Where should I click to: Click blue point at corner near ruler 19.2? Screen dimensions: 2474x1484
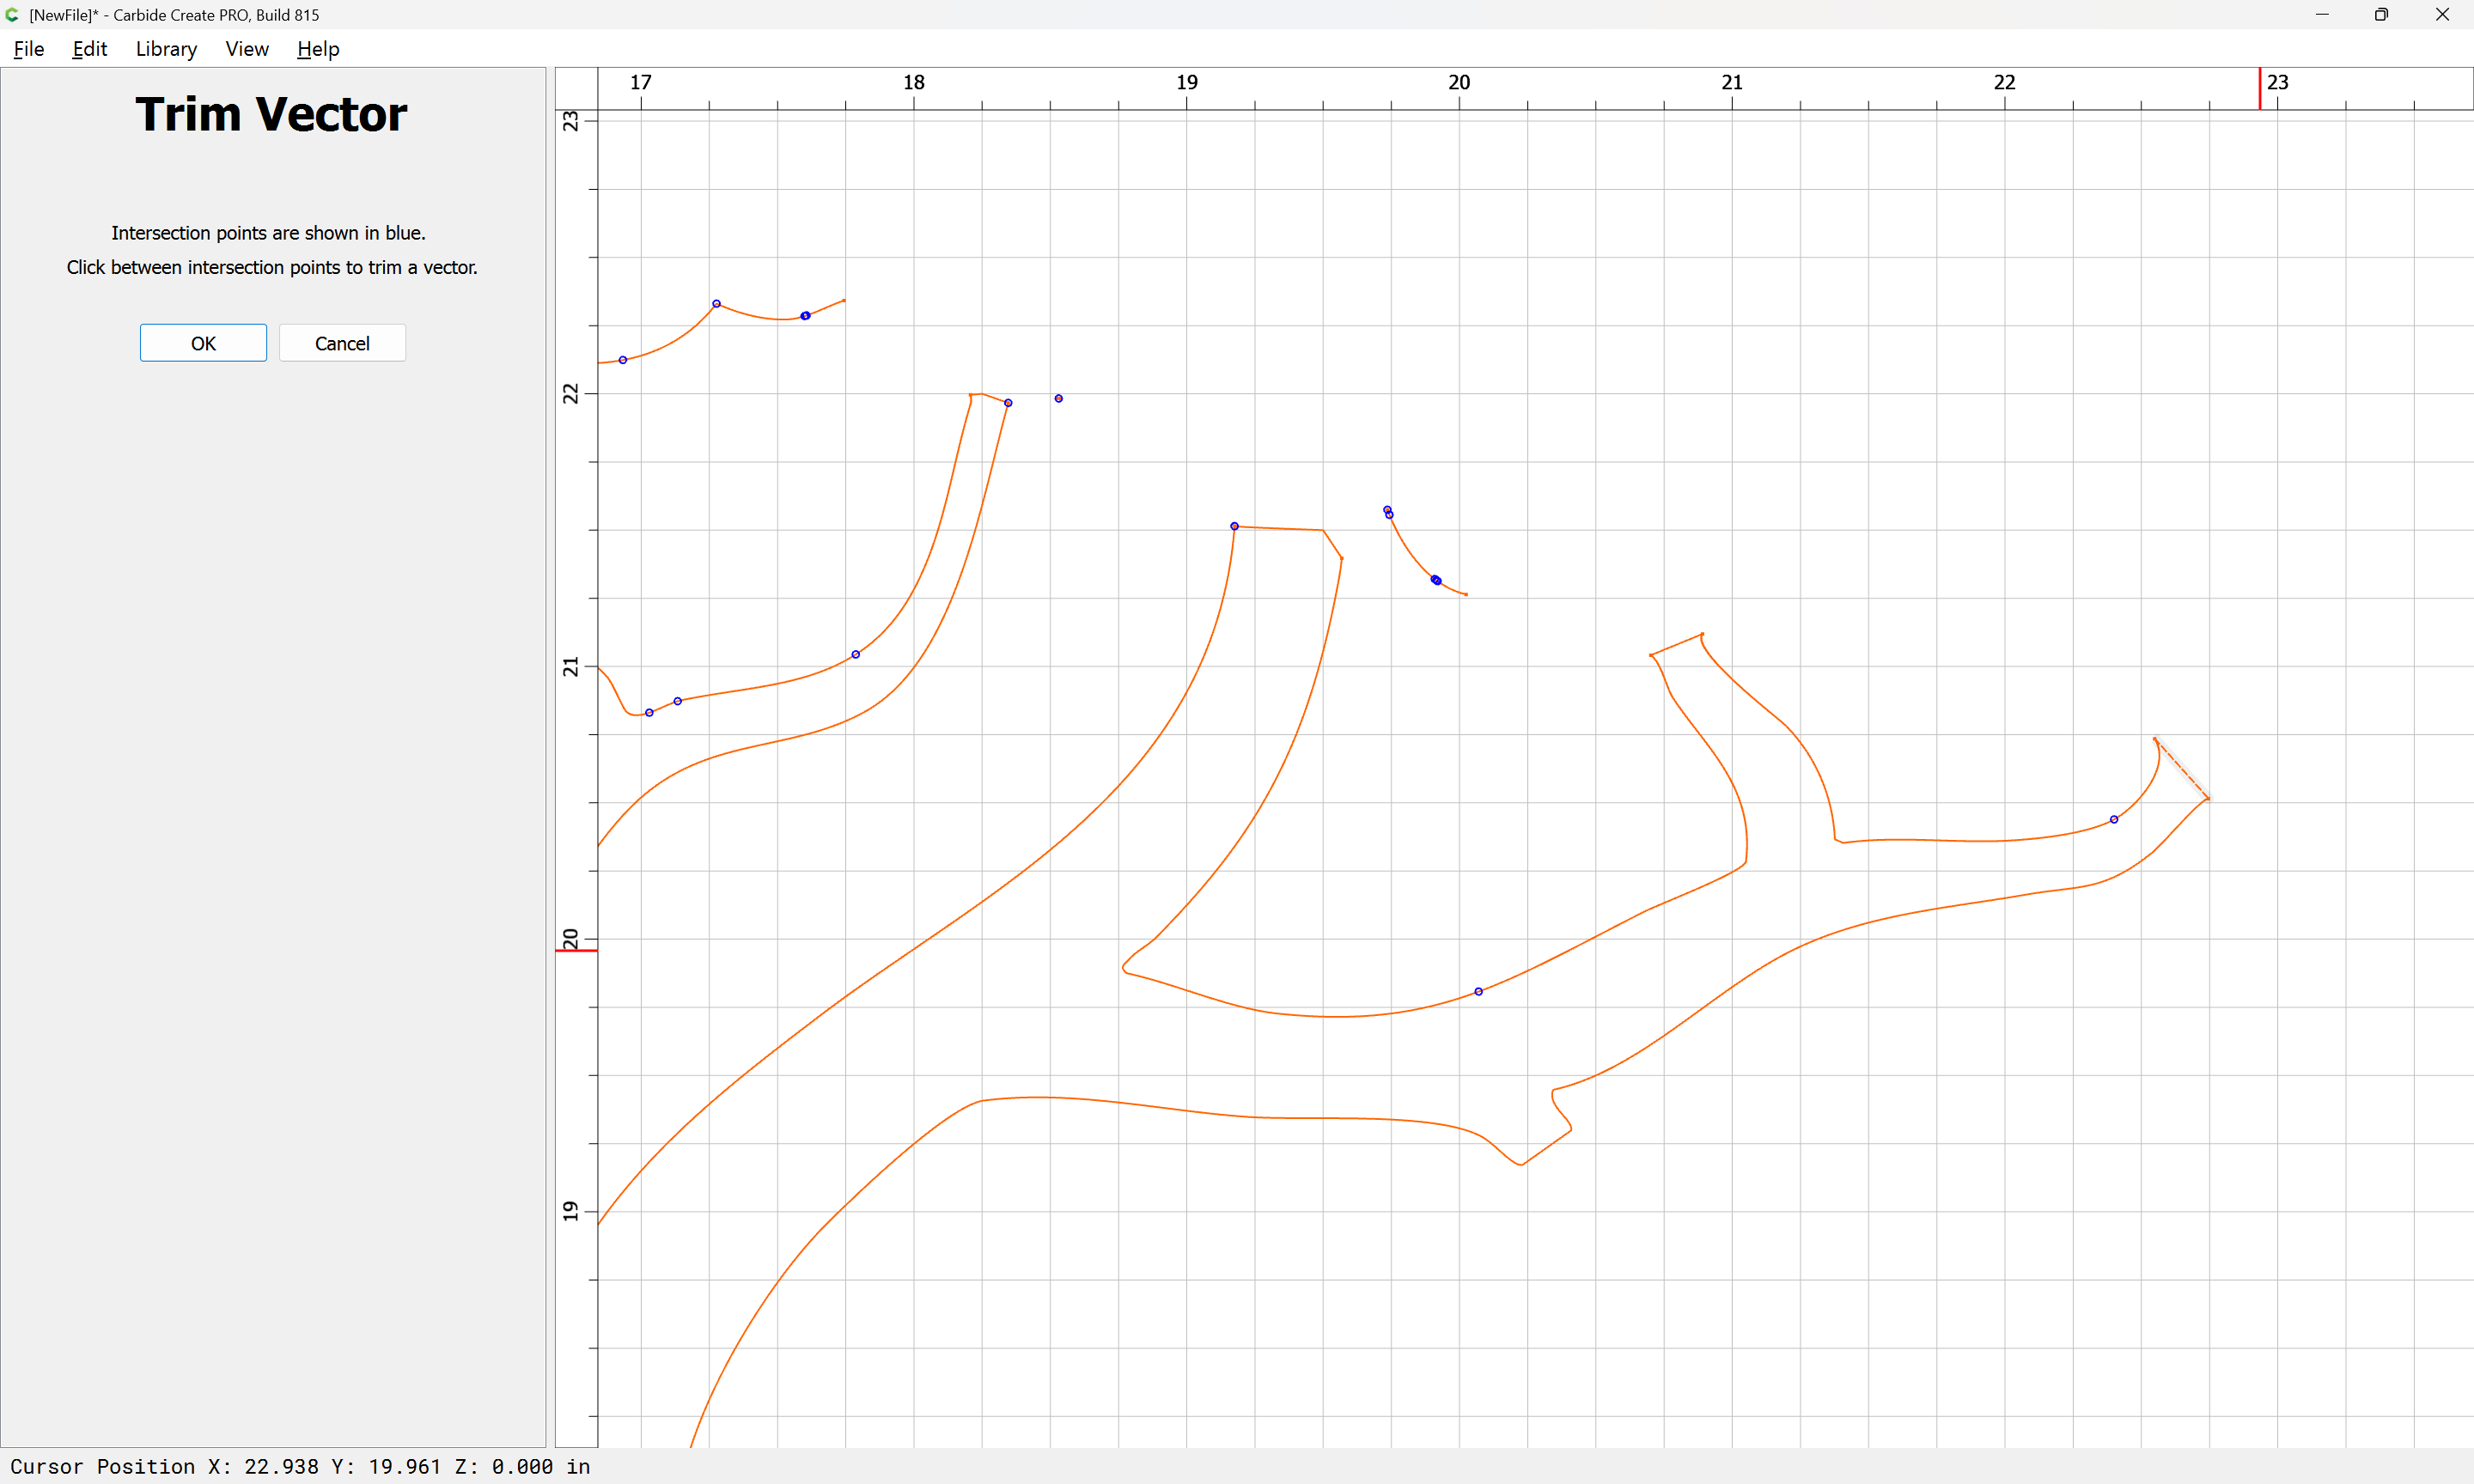point(1234,526)
